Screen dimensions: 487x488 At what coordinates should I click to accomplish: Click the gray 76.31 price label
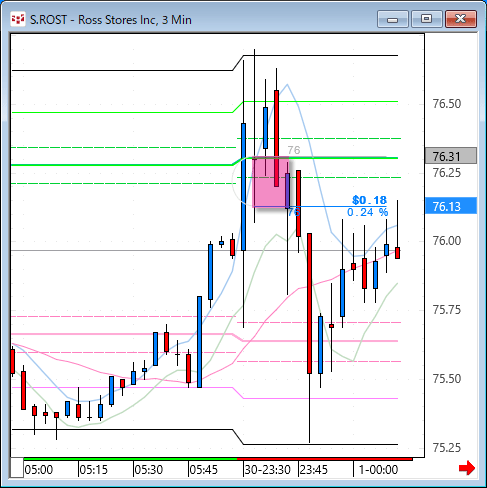point(451,156)
